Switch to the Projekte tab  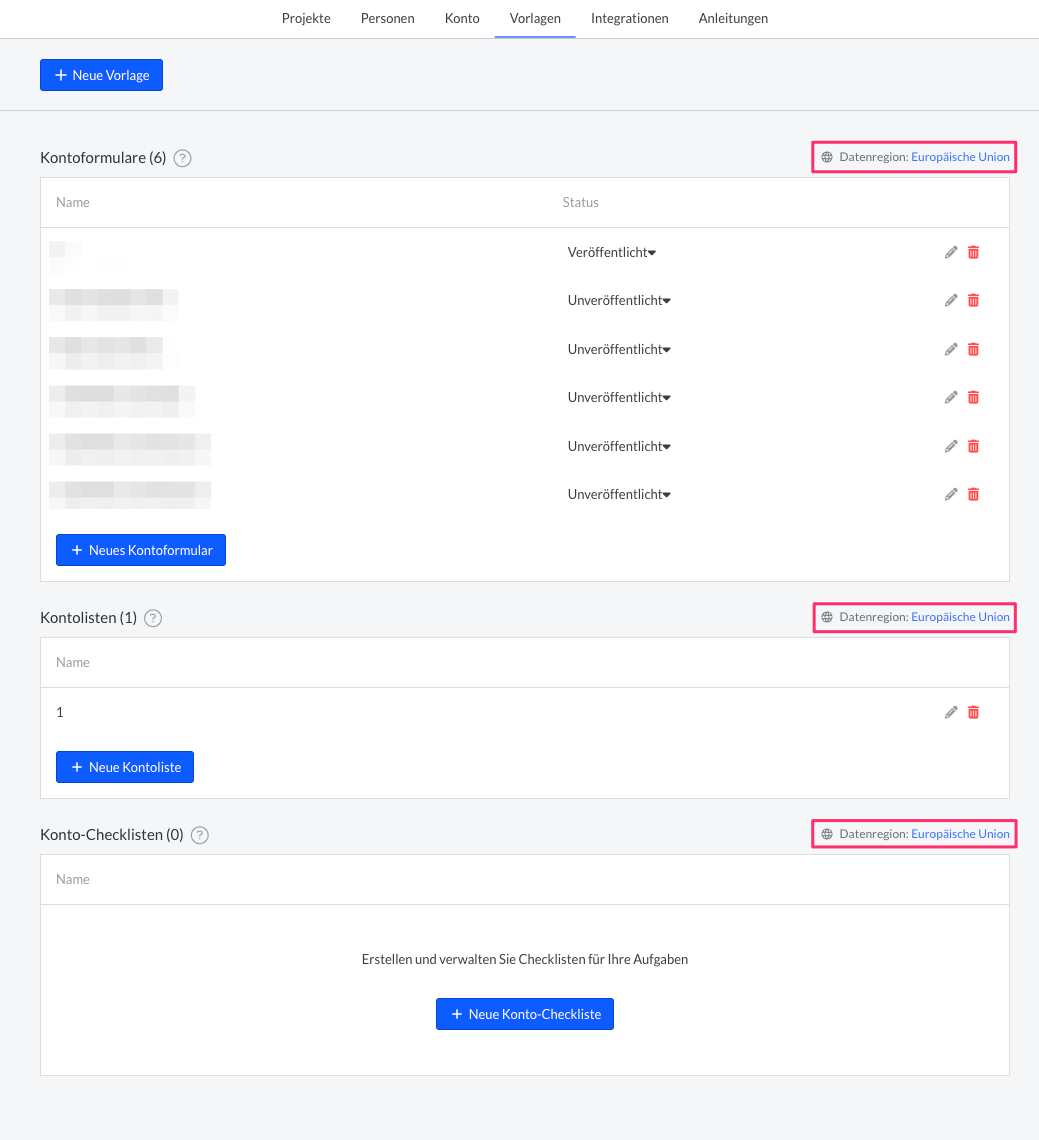[306, 18]
